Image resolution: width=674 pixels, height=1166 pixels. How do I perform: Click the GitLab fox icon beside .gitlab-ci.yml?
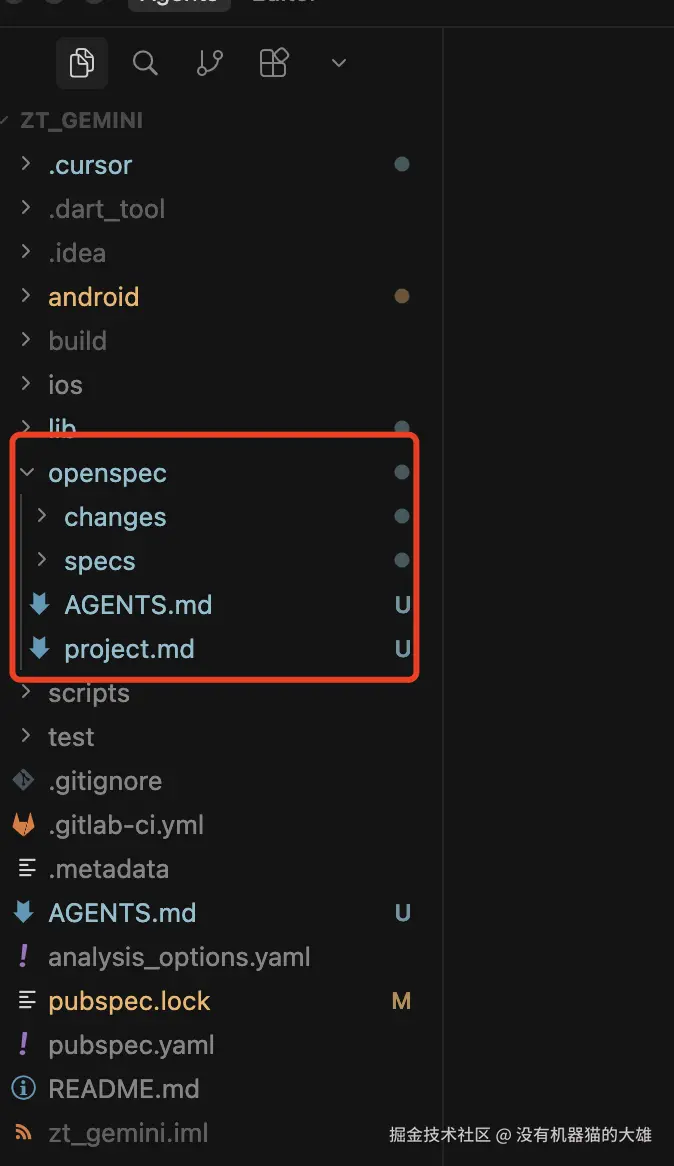[x=24, y=824]
